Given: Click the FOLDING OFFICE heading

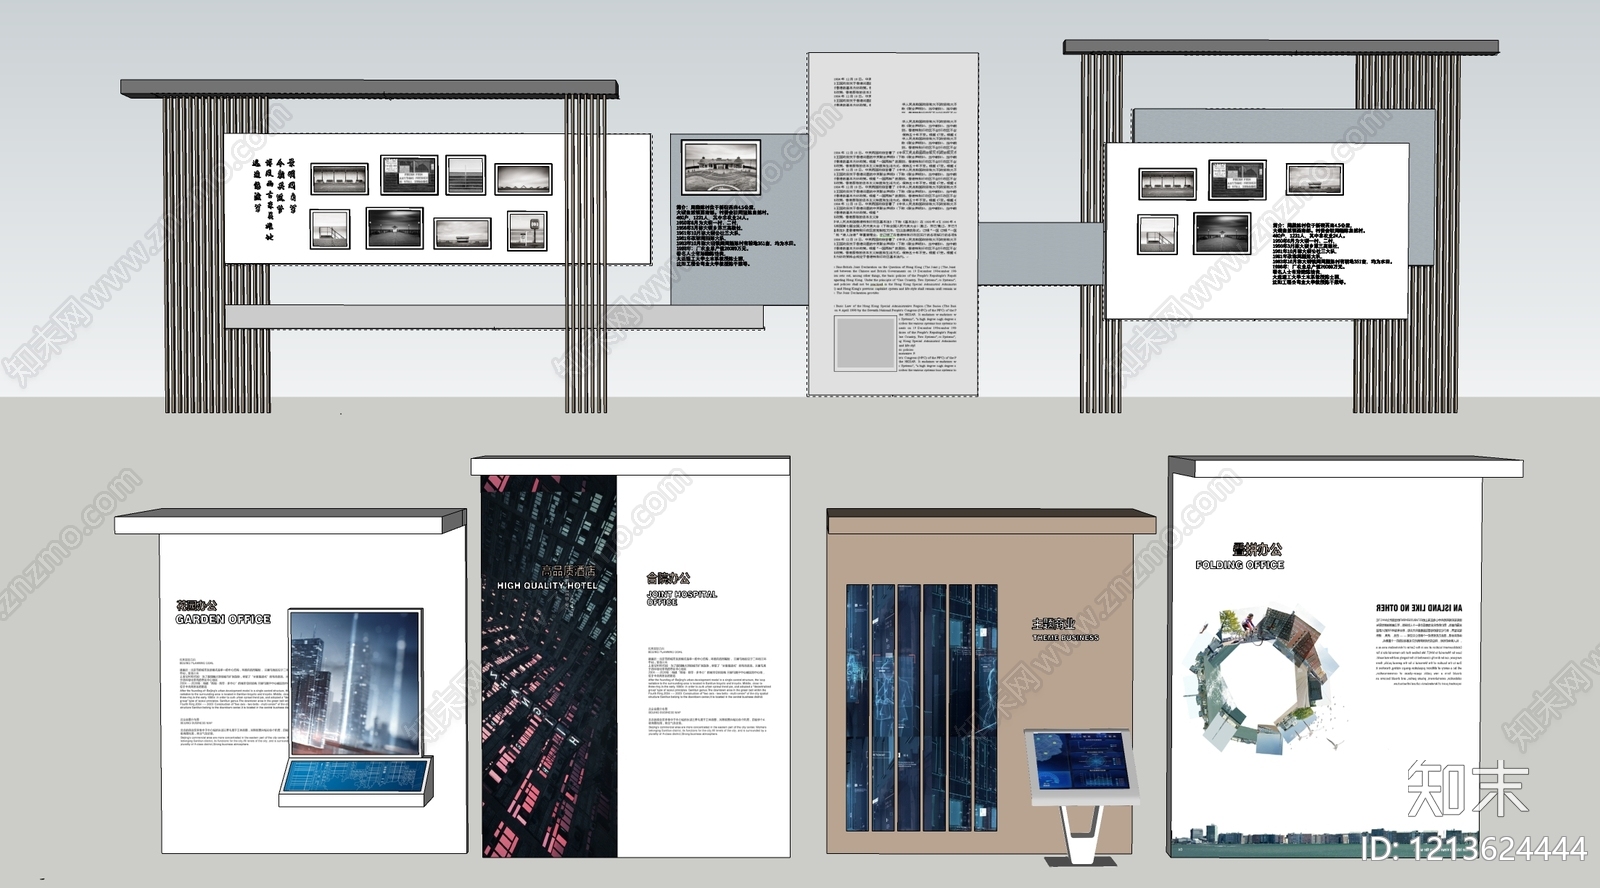Looking at the screenshot, I should 1240,565.
